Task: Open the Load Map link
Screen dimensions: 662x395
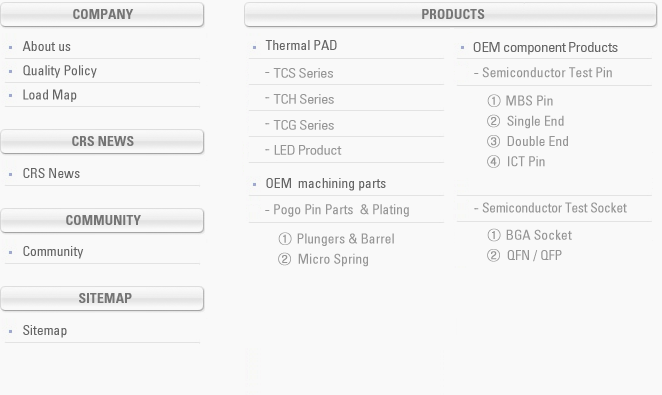Action: coord(49,95)
